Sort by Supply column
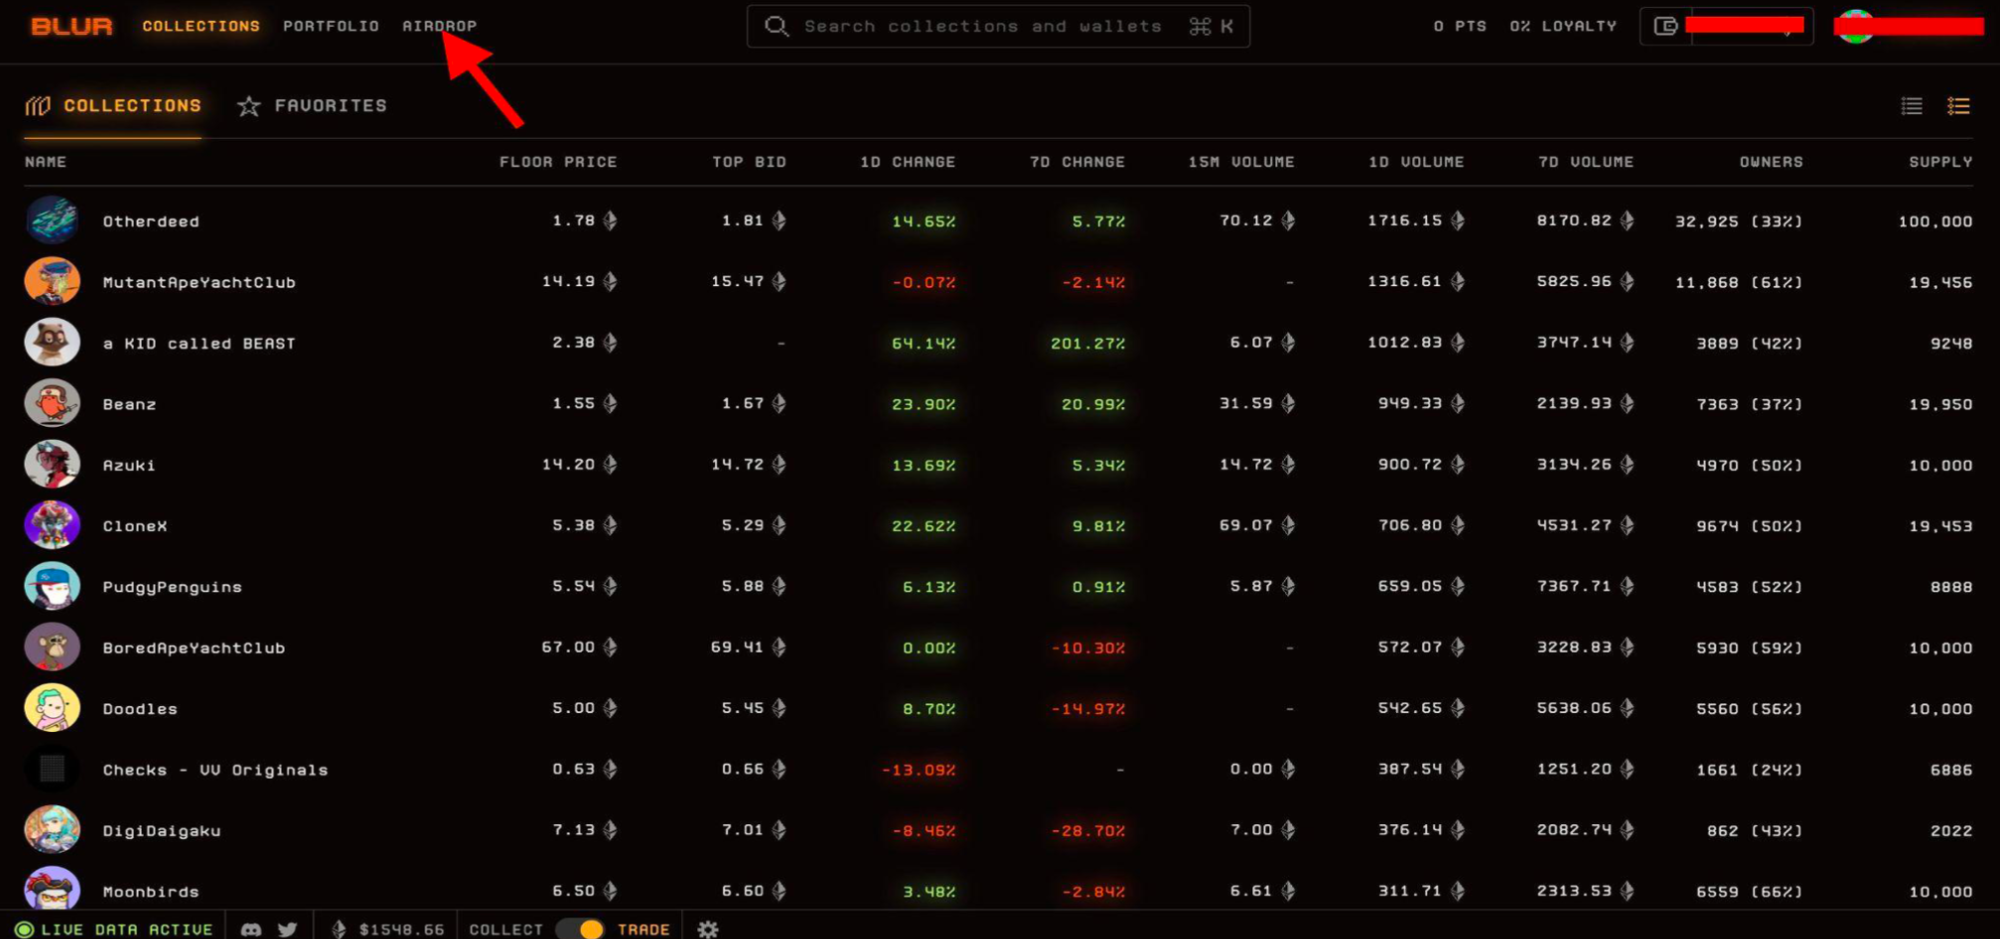This screenshot has width=2000, height=939. click(1940, 162)
